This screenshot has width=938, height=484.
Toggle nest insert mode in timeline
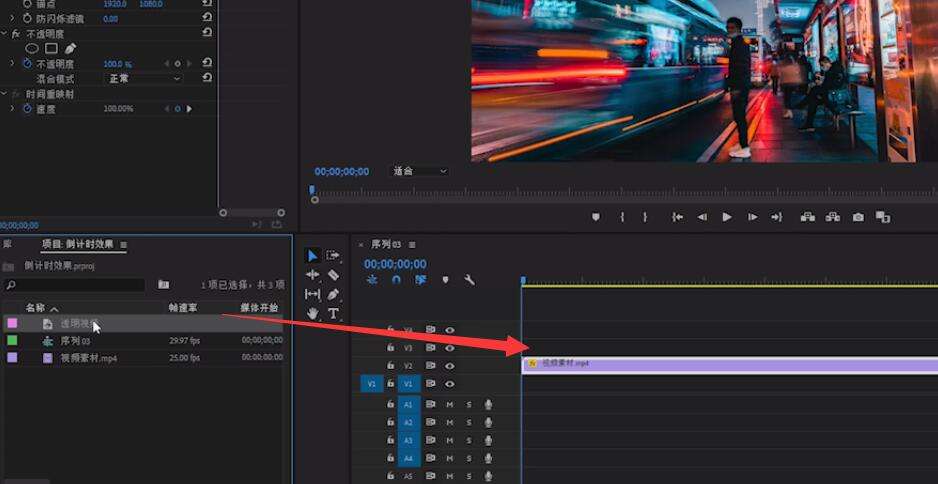click(x=371, y=279)
